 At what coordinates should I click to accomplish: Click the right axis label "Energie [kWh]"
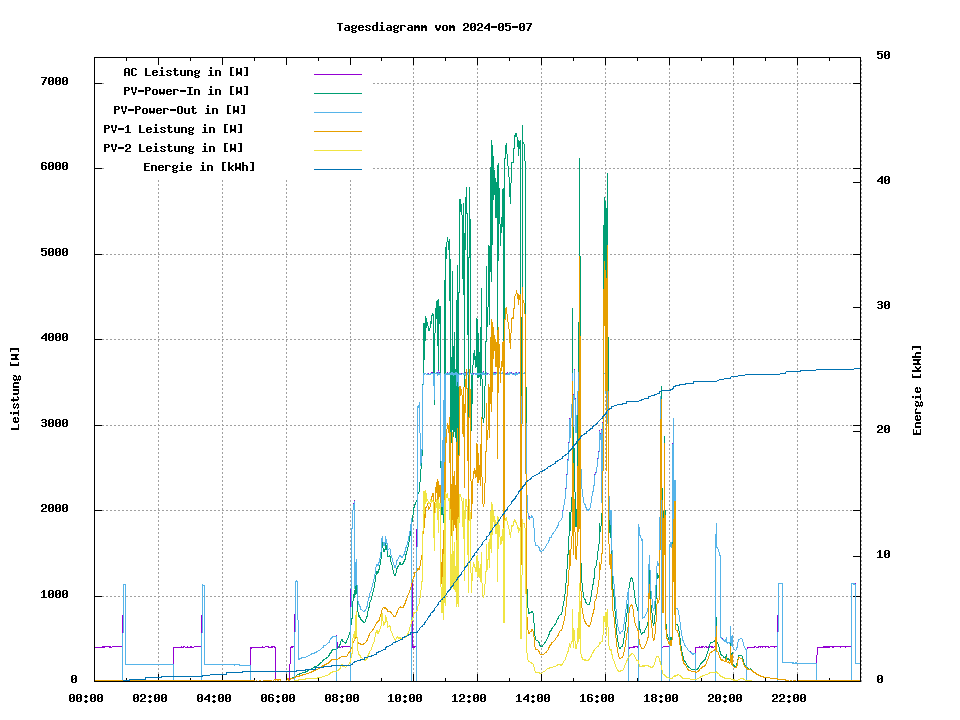(x=917, y=390)
